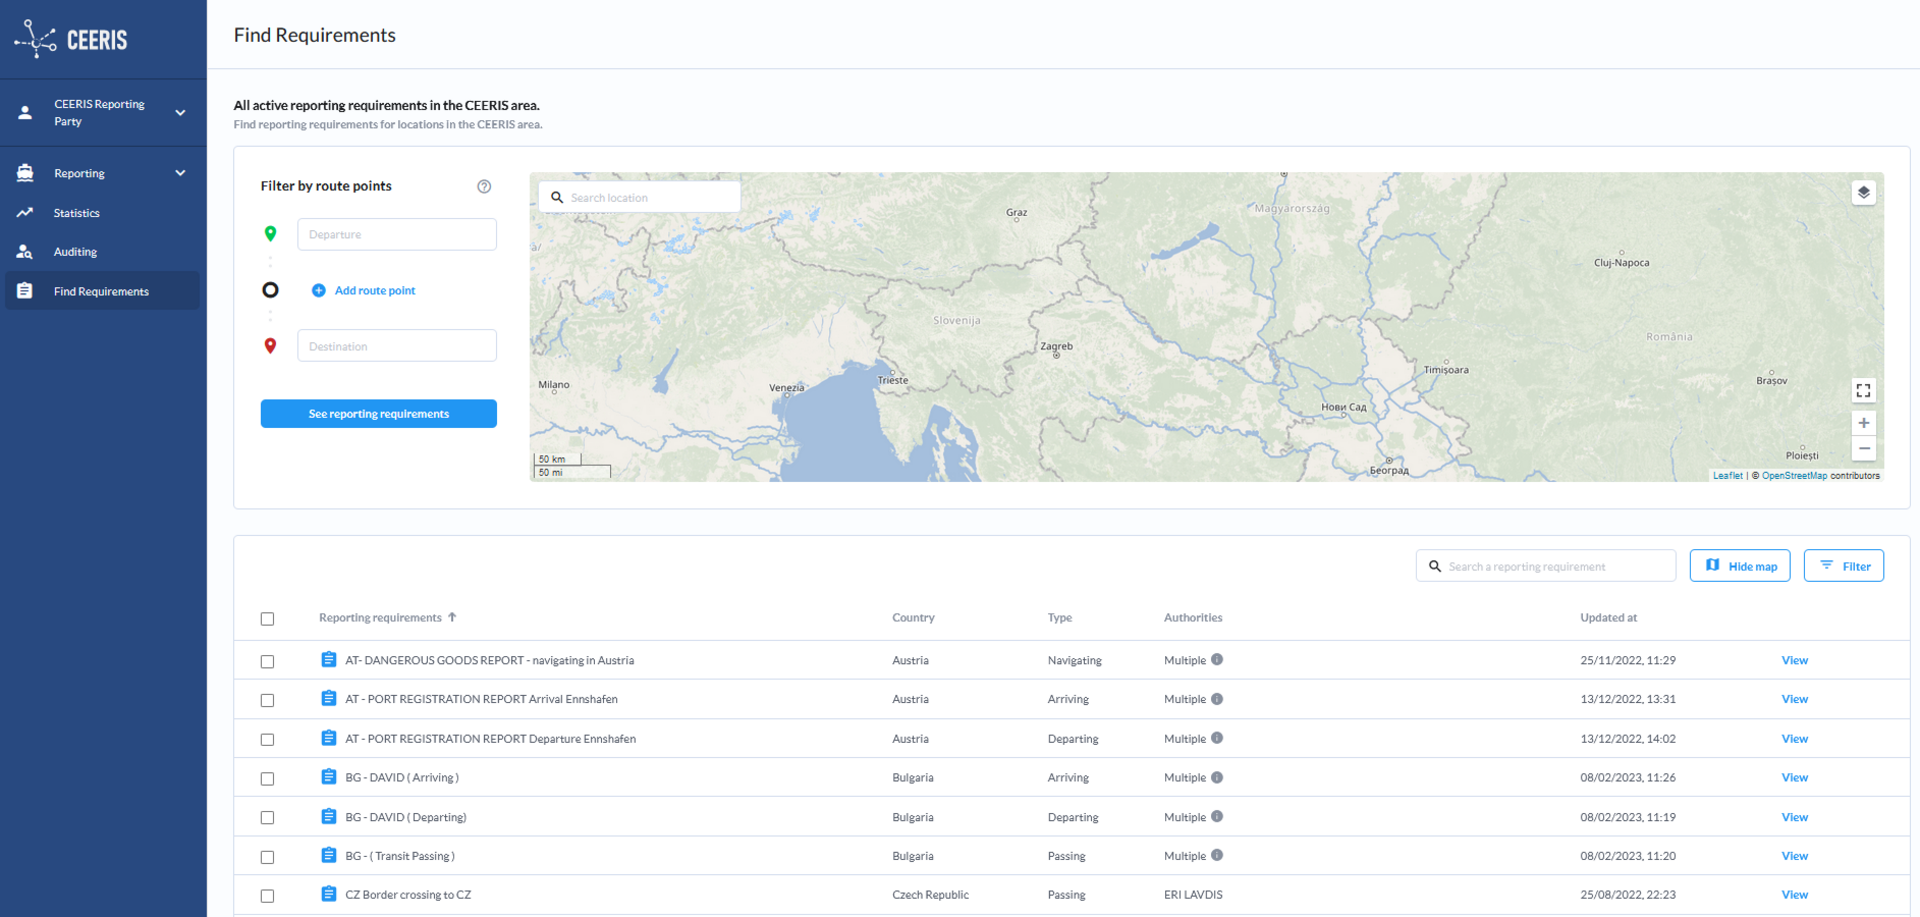This screenshot has width=1920, height=917.
Task: Check PORT REGISTRATION Departure Ennshafen row
Action: click(x=267, y=740)
